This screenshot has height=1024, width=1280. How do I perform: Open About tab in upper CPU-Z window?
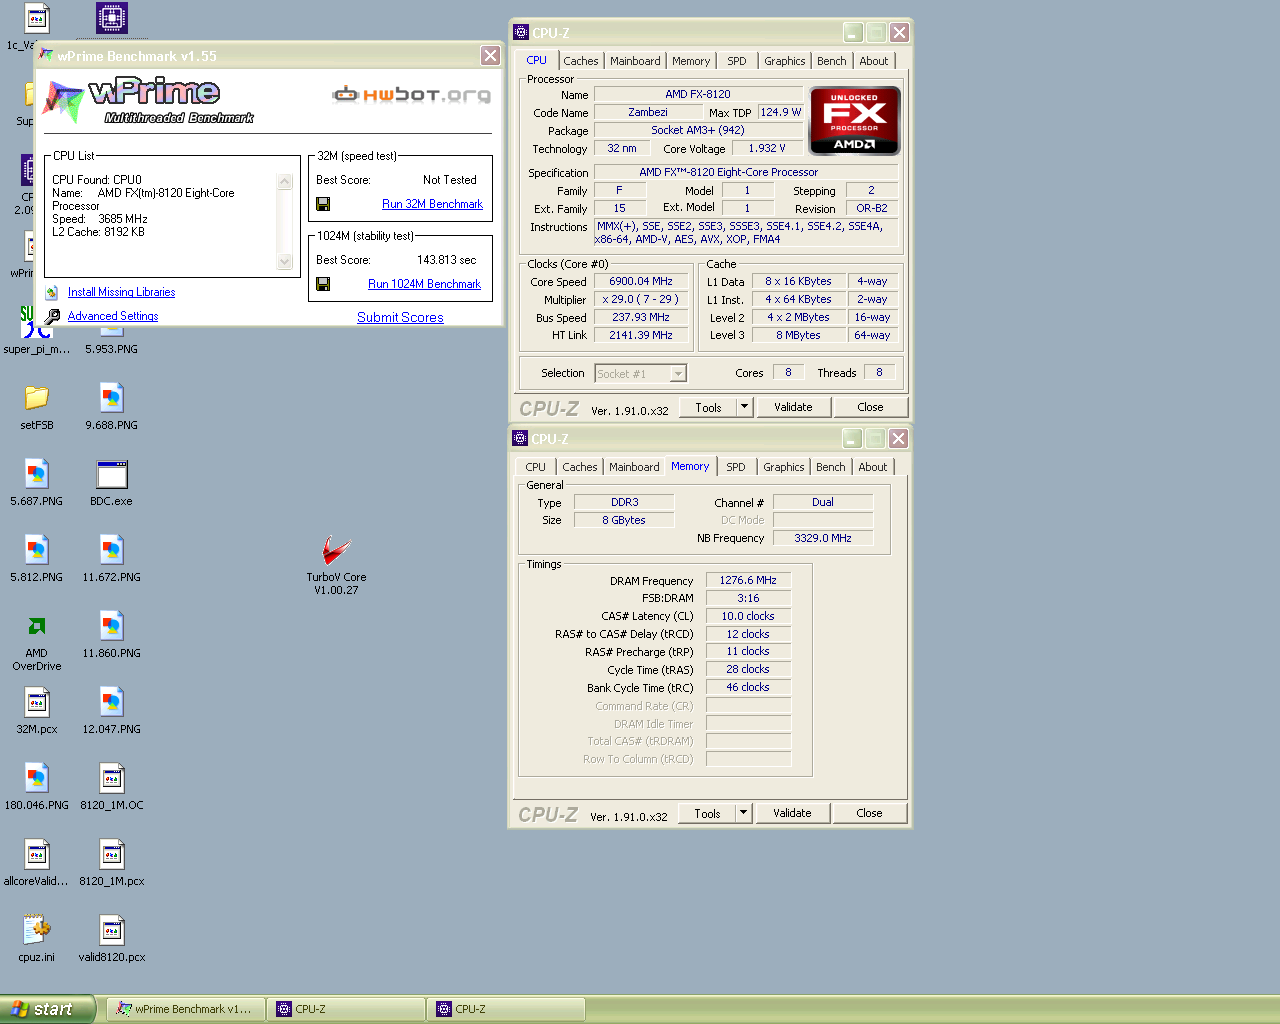tap(874, 61)
